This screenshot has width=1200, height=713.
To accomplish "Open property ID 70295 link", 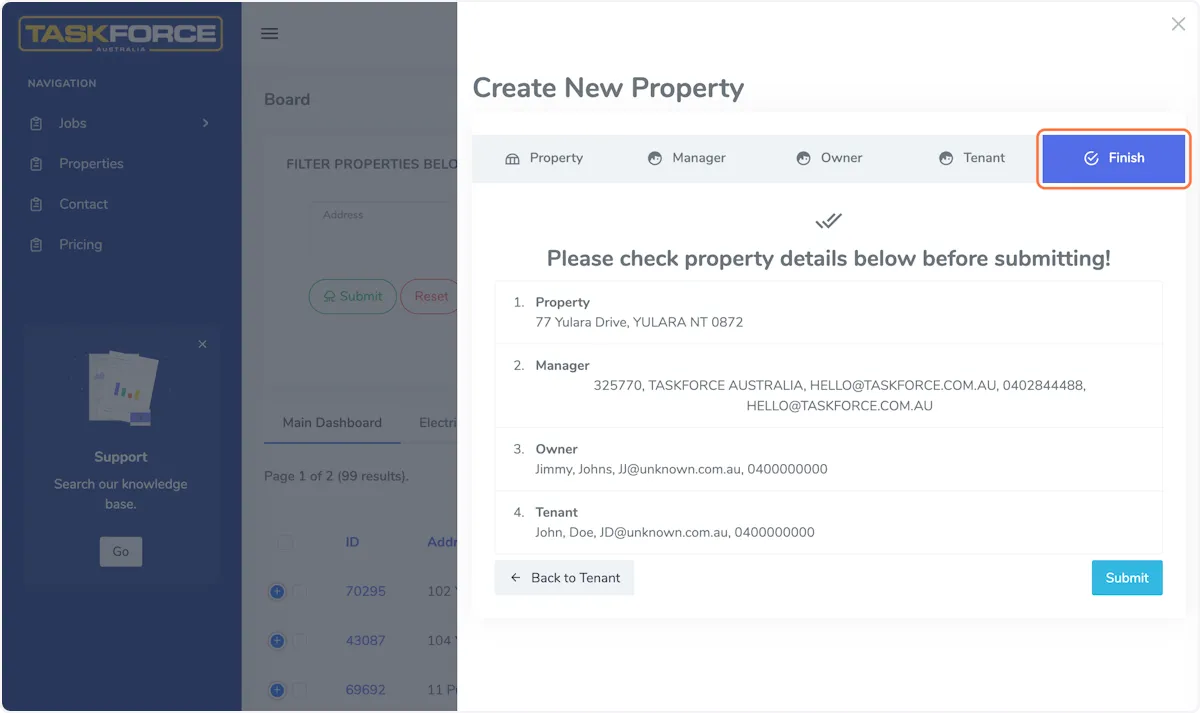I will click(x=365, y=591).
